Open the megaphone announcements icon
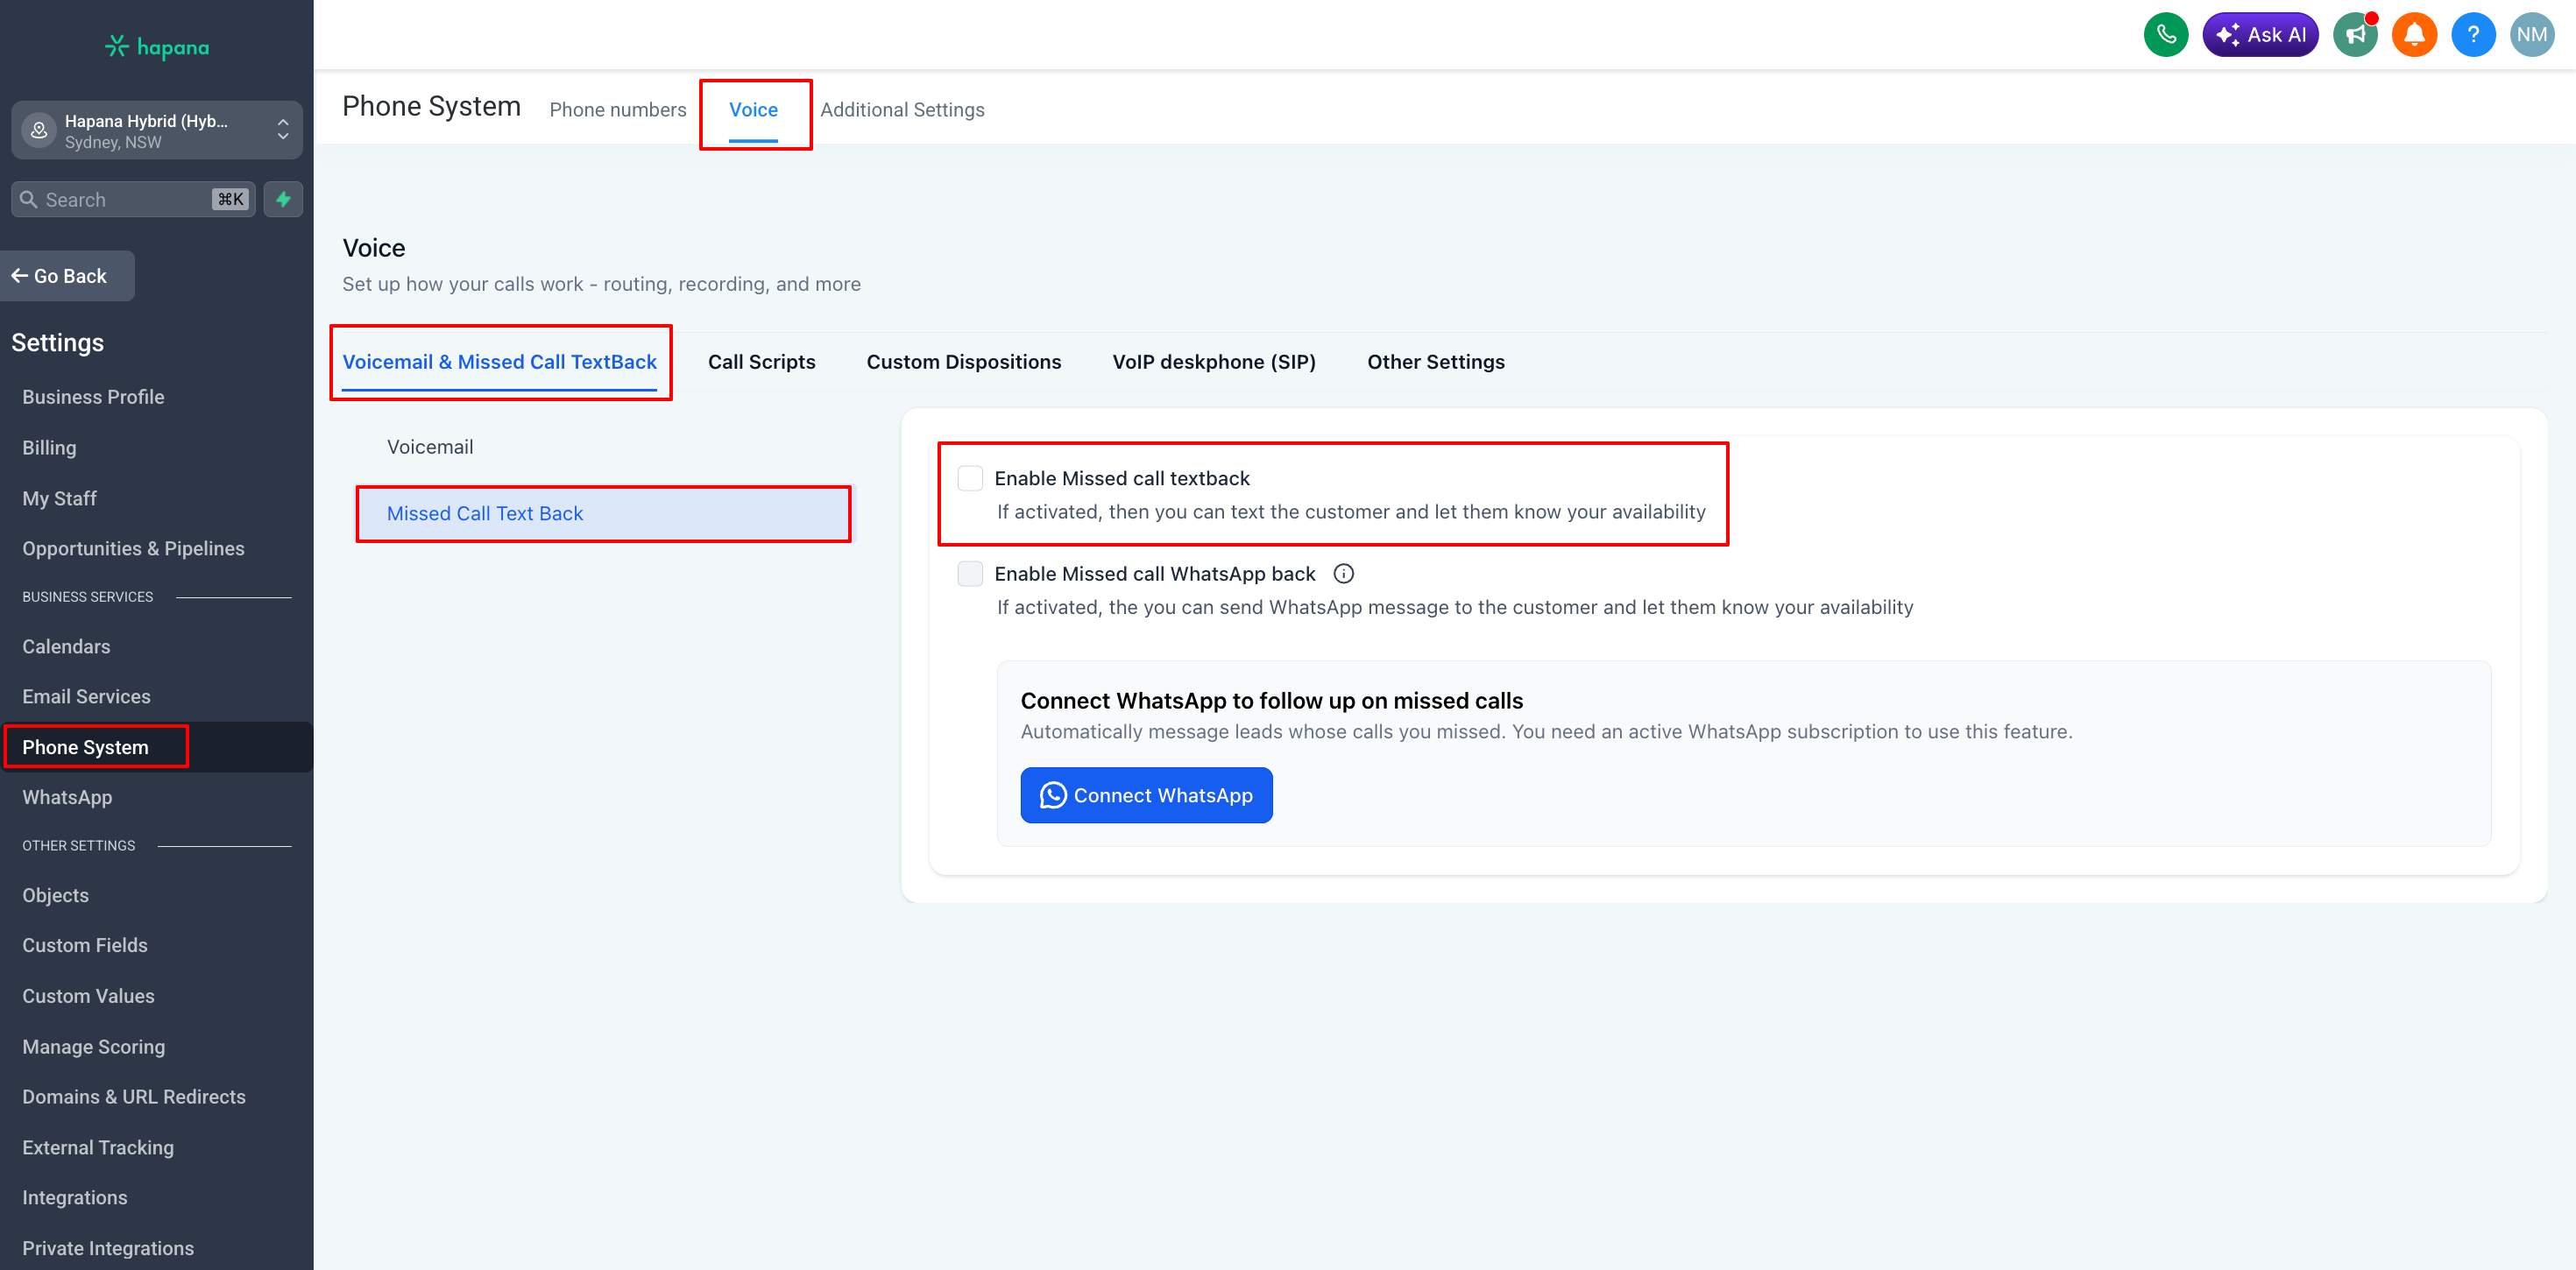Screen dimensions: 2576x1270 point(2355,35)
